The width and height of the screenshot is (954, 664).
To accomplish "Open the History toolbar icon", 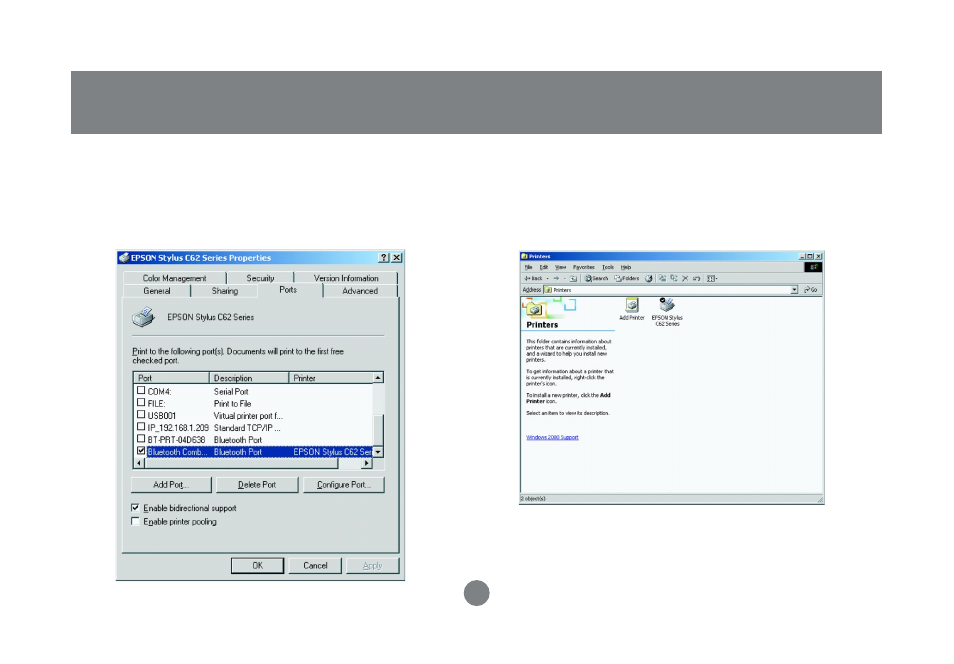I will point(649,279).
